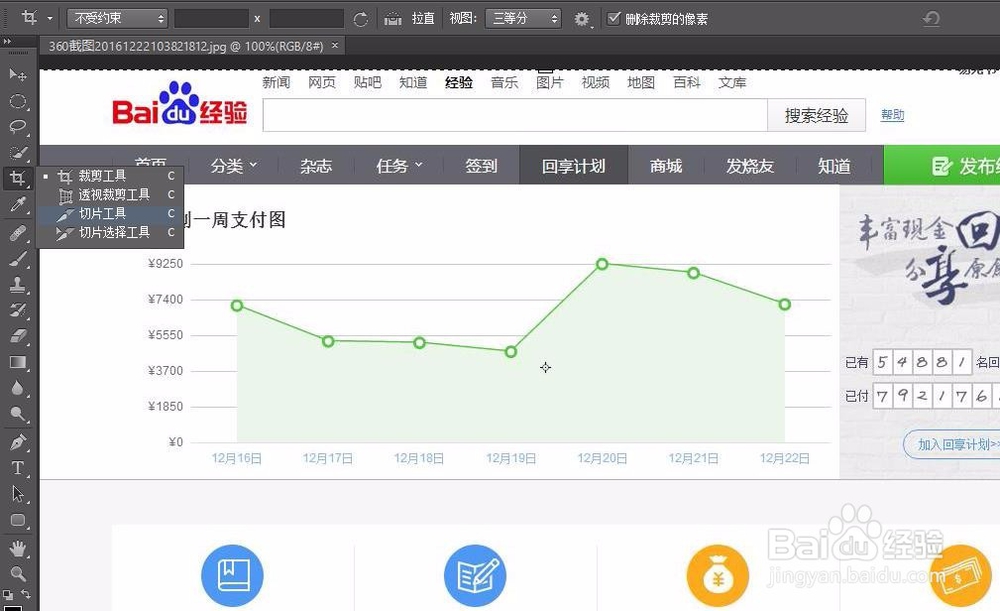Viewport: 1000px width, 611px height.
Task: Switch to the 360截图 document tab
Action: coord(186,46)
